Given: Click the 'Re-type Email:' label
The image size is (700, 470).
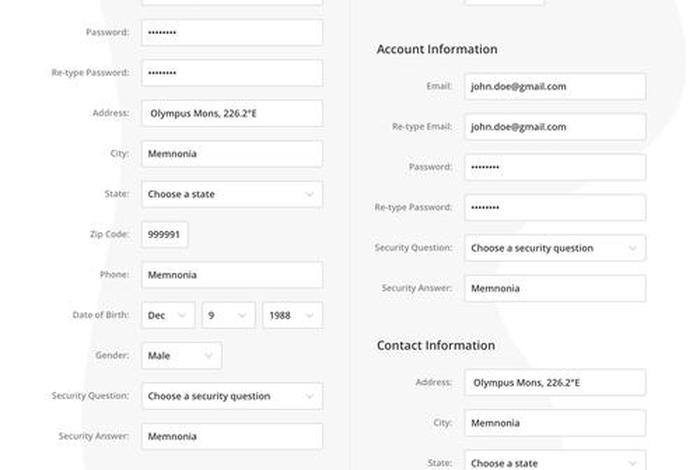Looking at the screenshot, I should (x=422, y=127).
